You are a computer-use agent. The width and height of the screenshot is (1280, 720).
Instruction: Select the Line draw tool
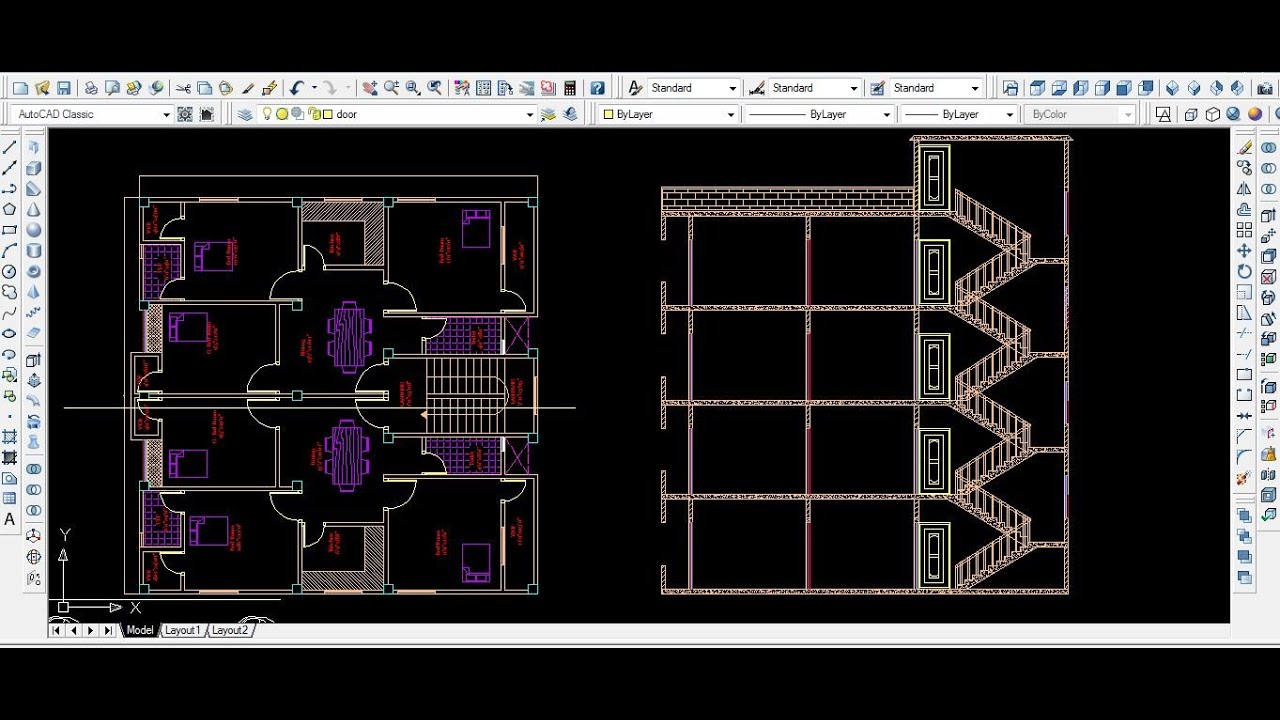coord(10,147)
